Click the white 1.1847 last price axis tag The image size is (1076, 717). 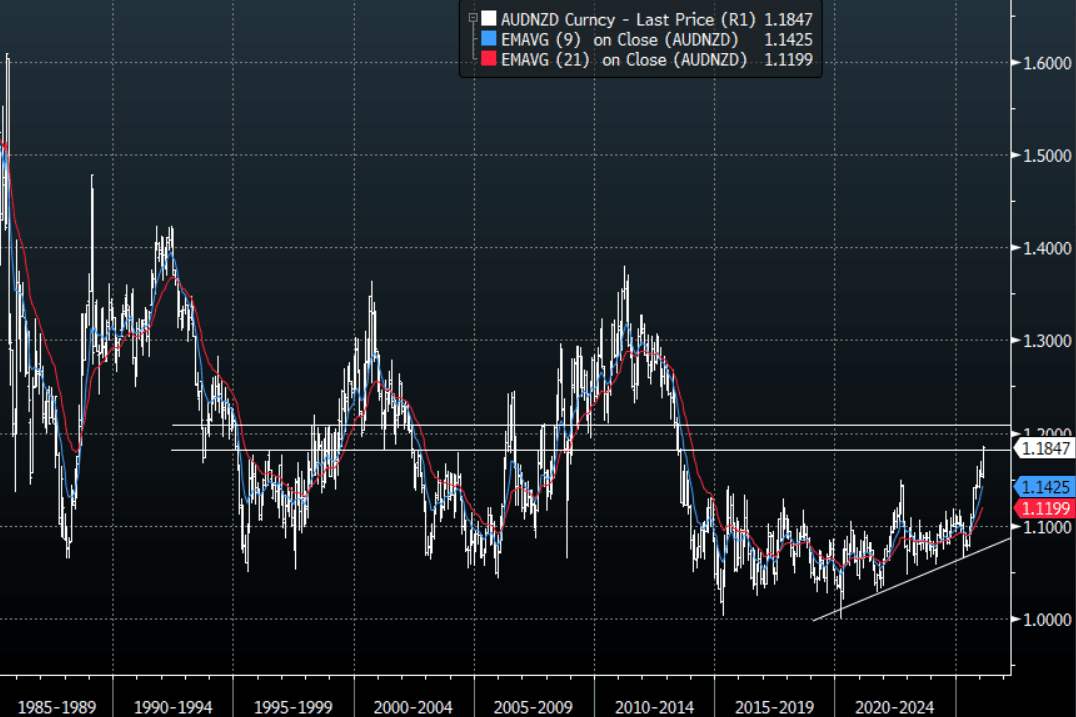(1044, 449)
